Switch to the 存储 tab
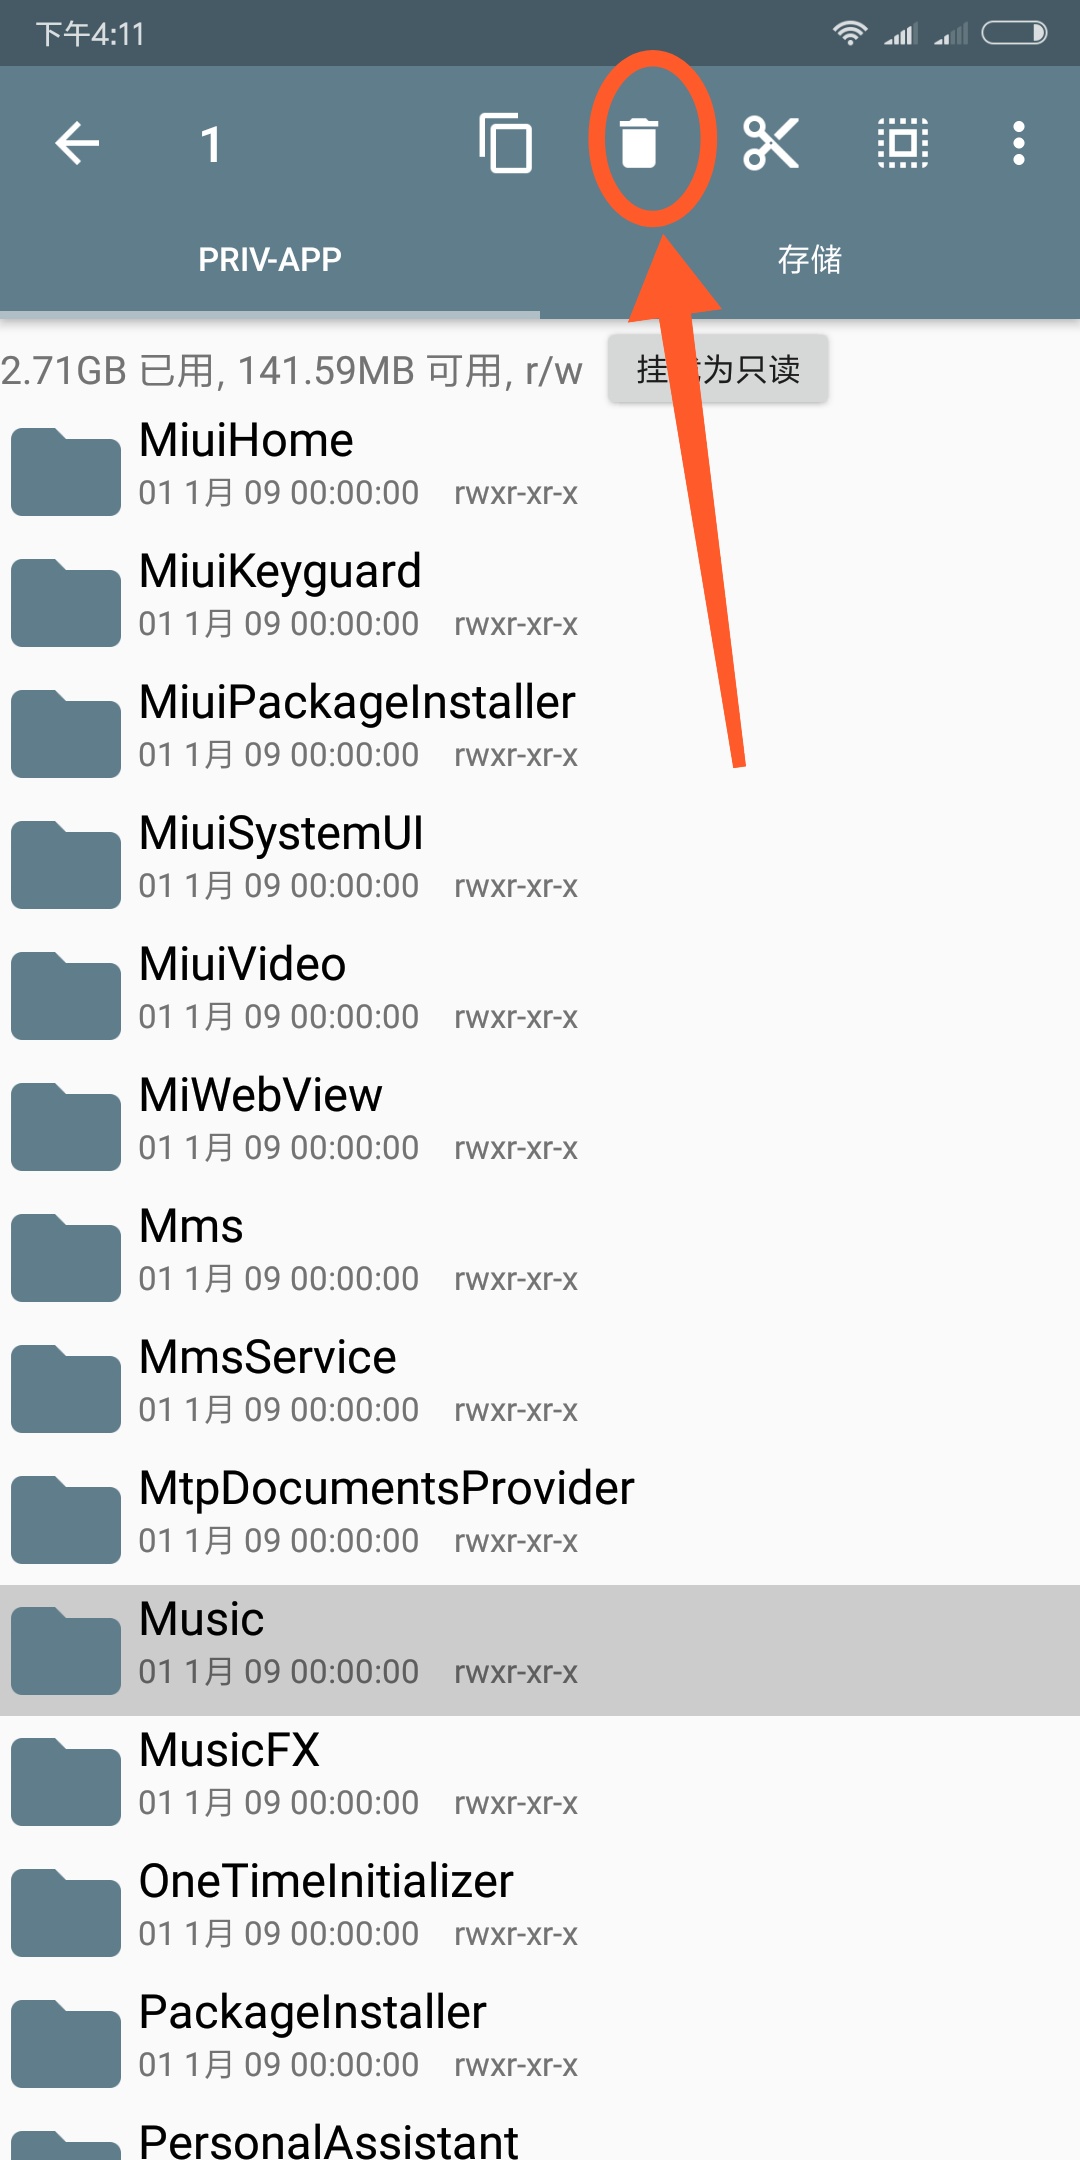Viewport: 1080px width, 2160px height. (x=810, y=260)
